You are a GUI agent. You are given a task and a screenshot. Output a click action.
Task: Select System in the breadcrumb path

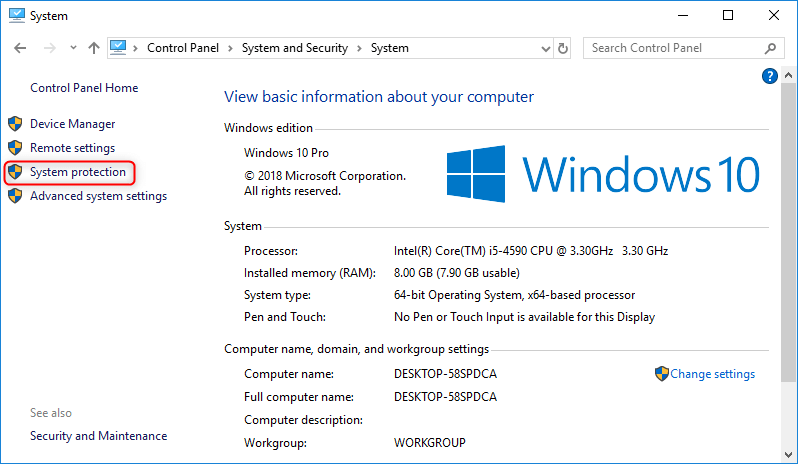coord(389,48)
